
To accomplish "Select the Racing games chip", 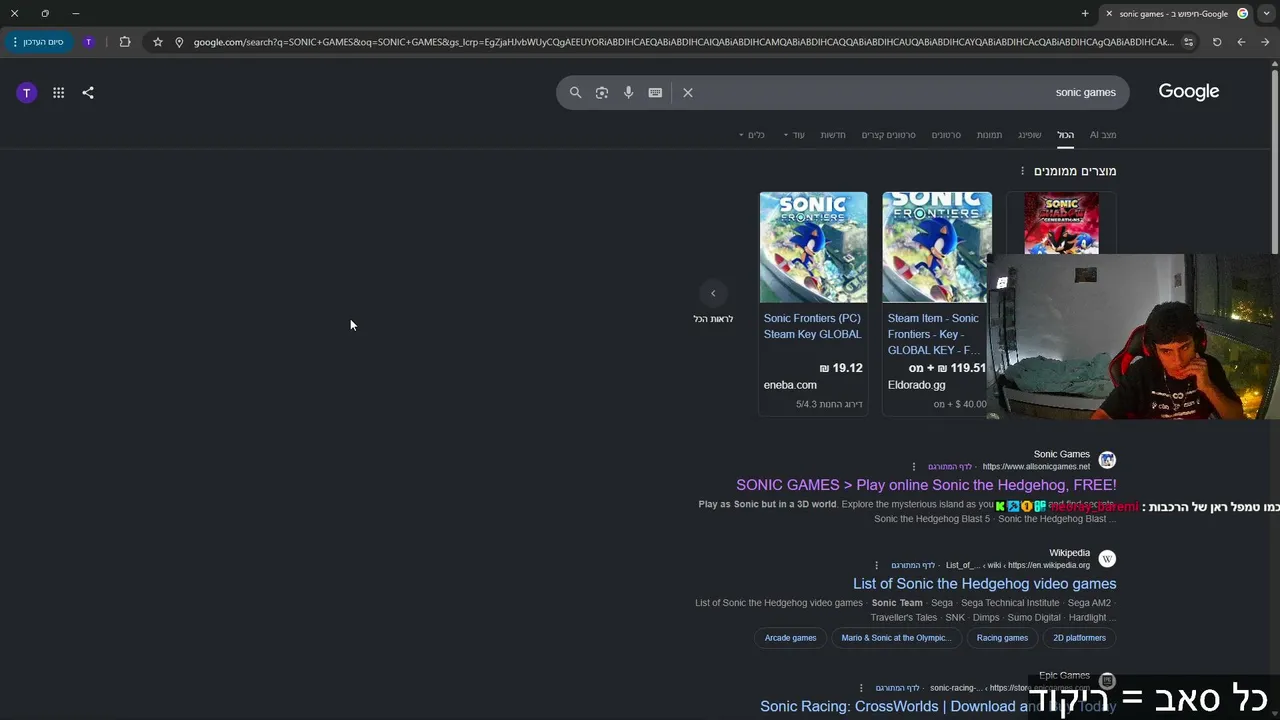I will point(1002,638).
